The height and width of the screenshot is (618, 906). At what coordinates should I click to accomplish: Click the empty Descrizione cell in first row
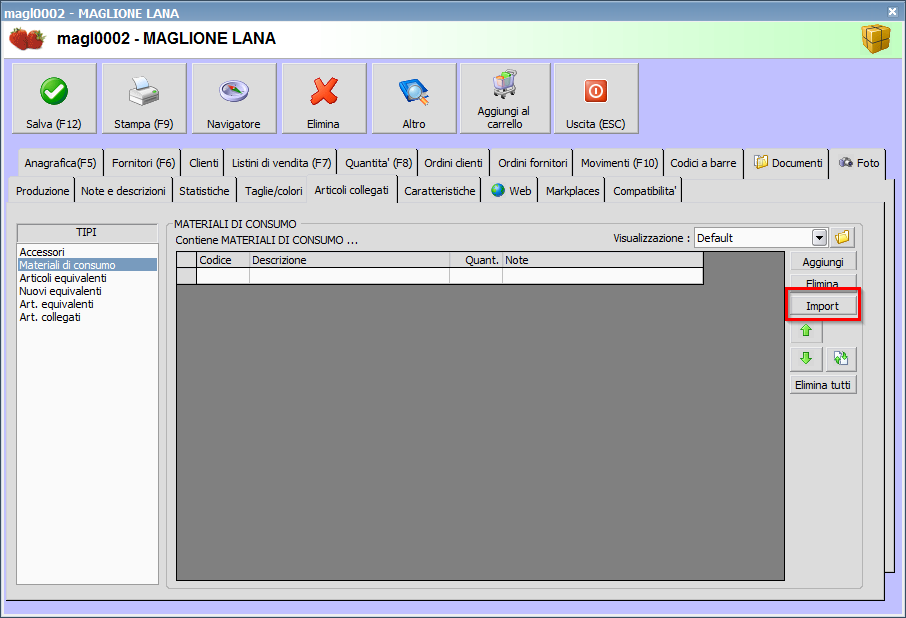(349, 276)
